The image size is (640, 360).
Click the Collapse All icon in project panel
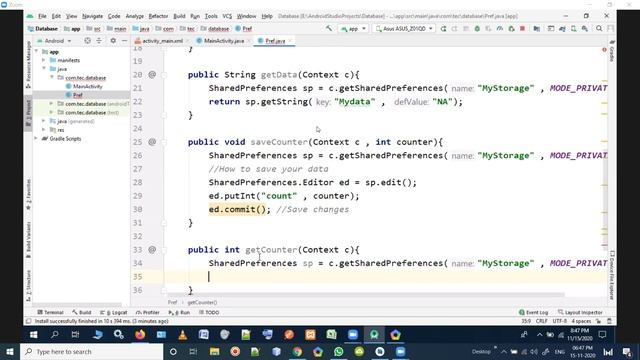pyautogui.click(x=99, y=41)
